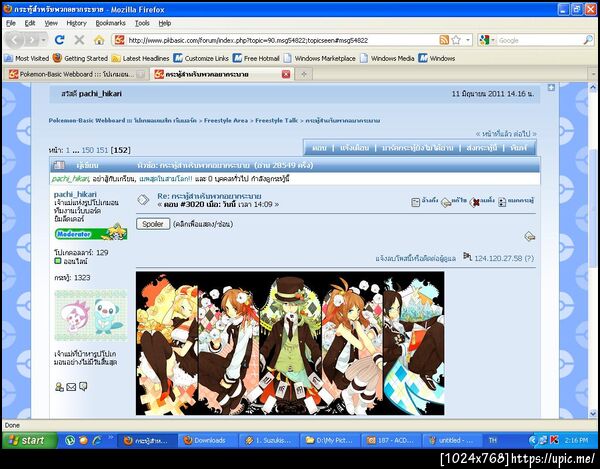This screenshot has height=469, width=600.
Task: Click inside the Google search field
Action: tap(540, 40)
